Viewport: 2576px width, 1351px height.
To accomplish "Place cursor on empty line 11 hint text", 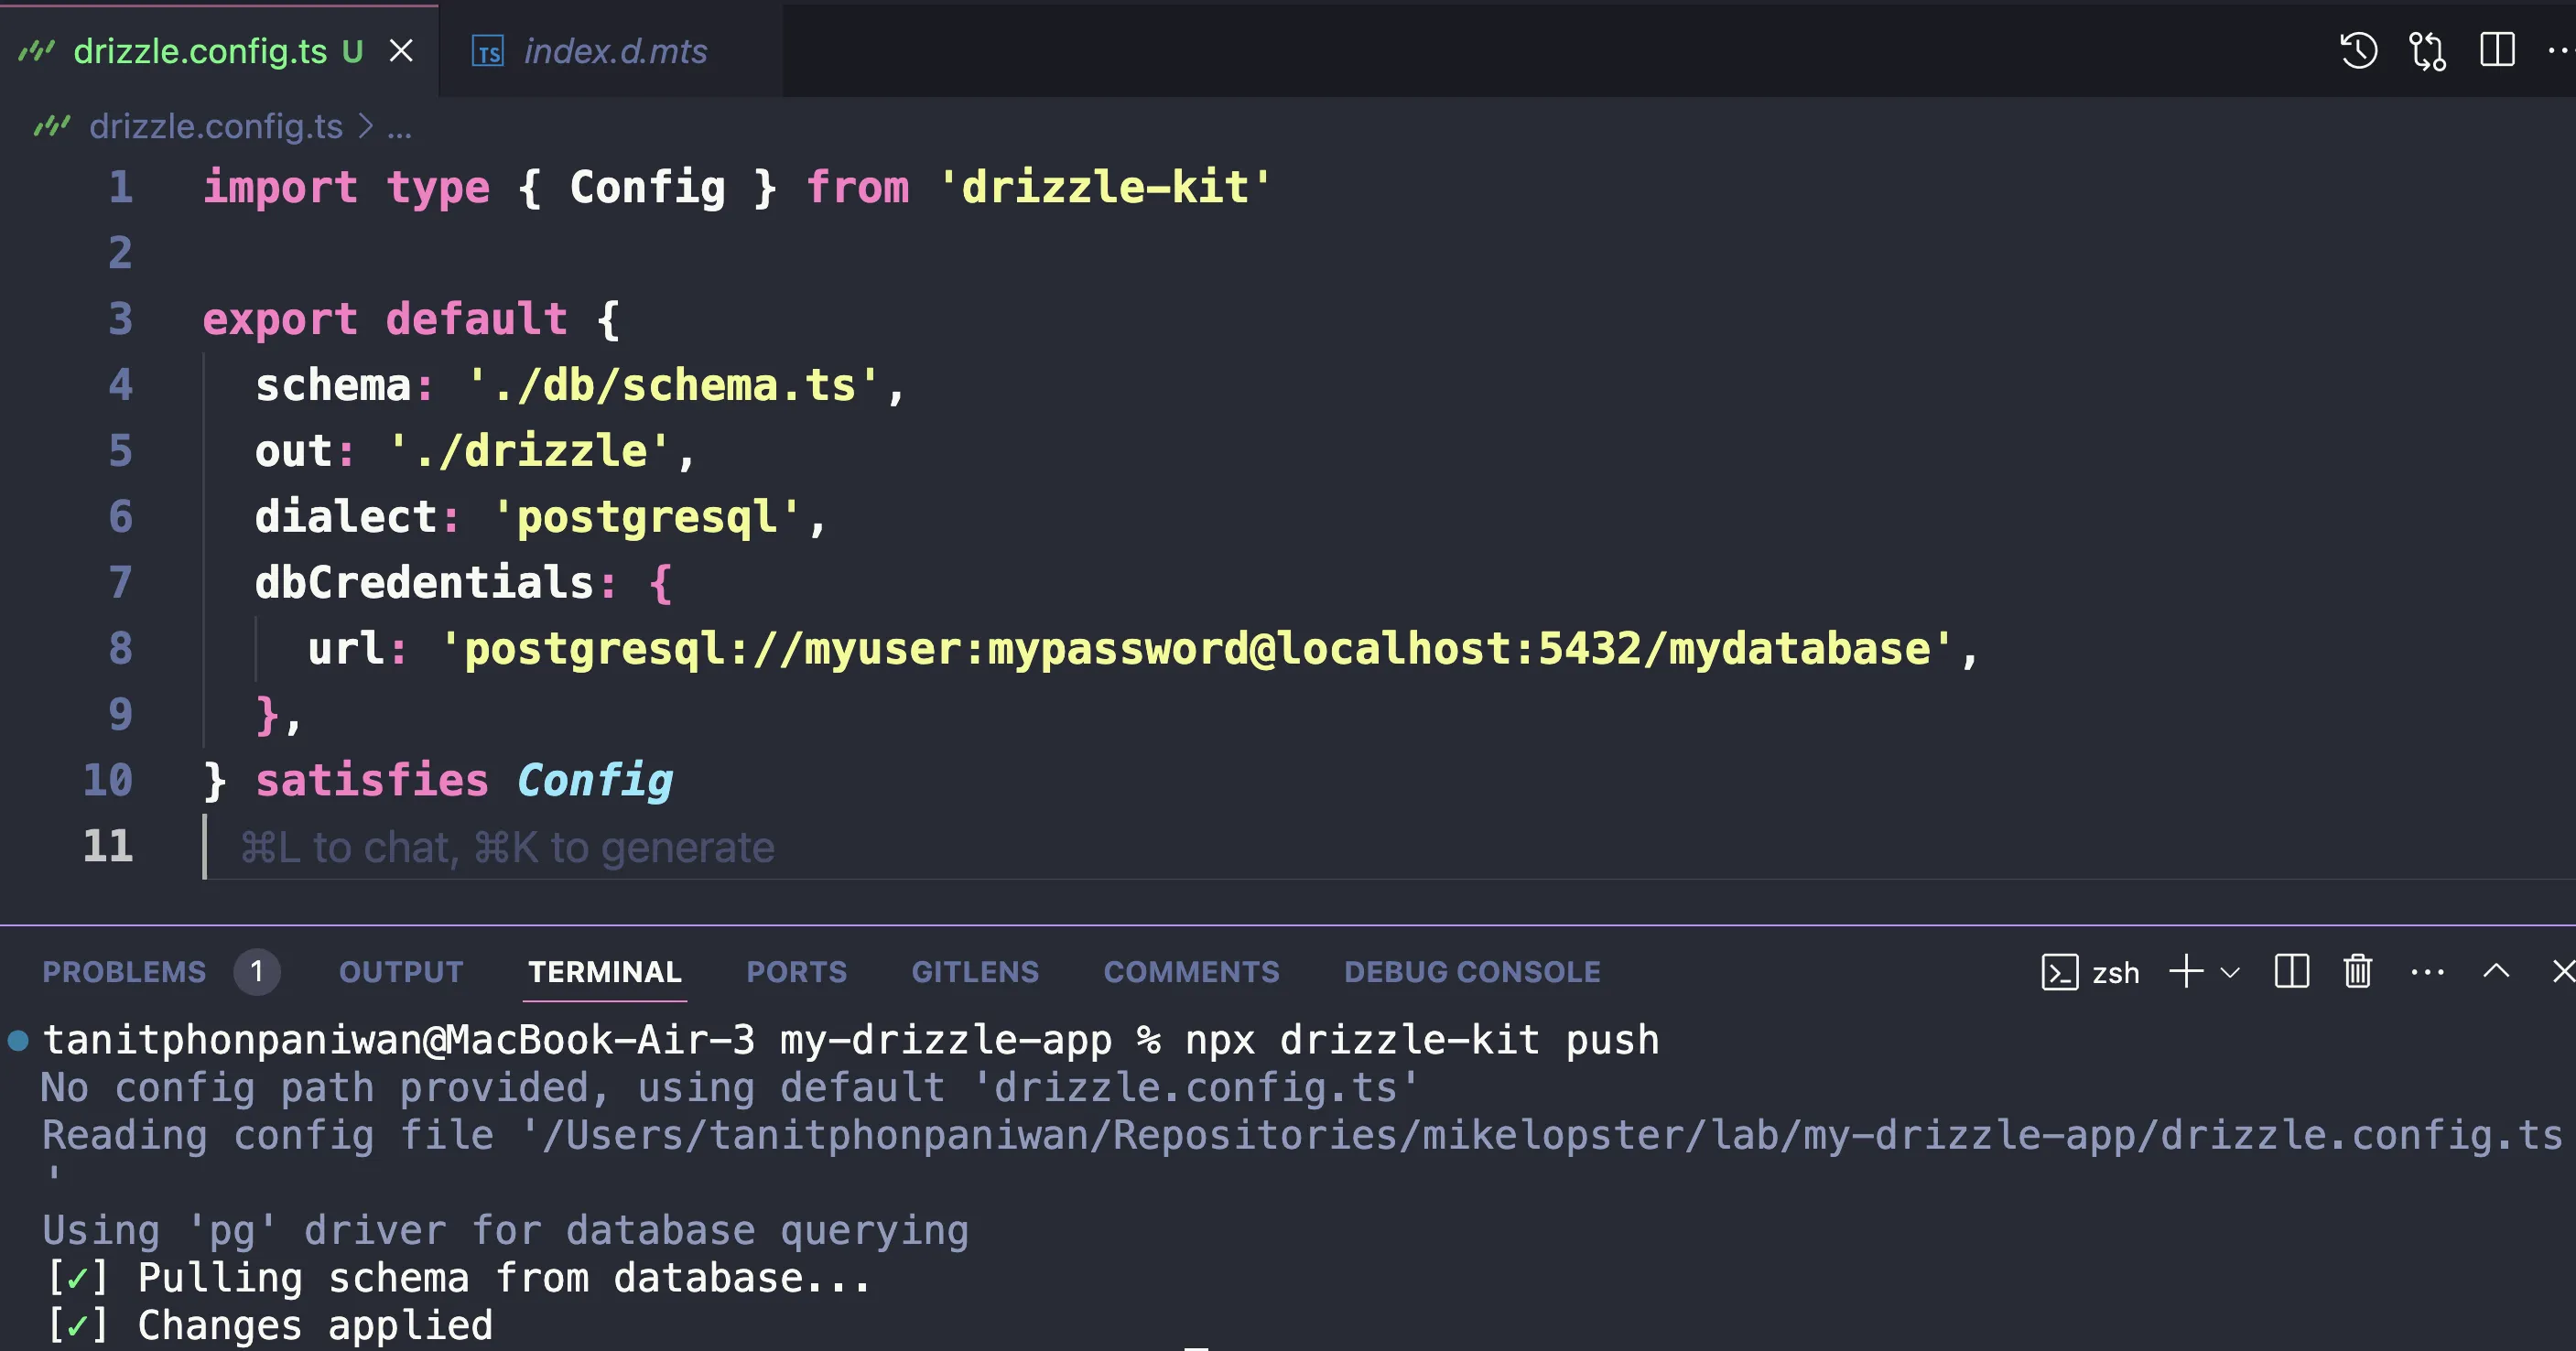I will pyautogui.click(x=507, y=848).
